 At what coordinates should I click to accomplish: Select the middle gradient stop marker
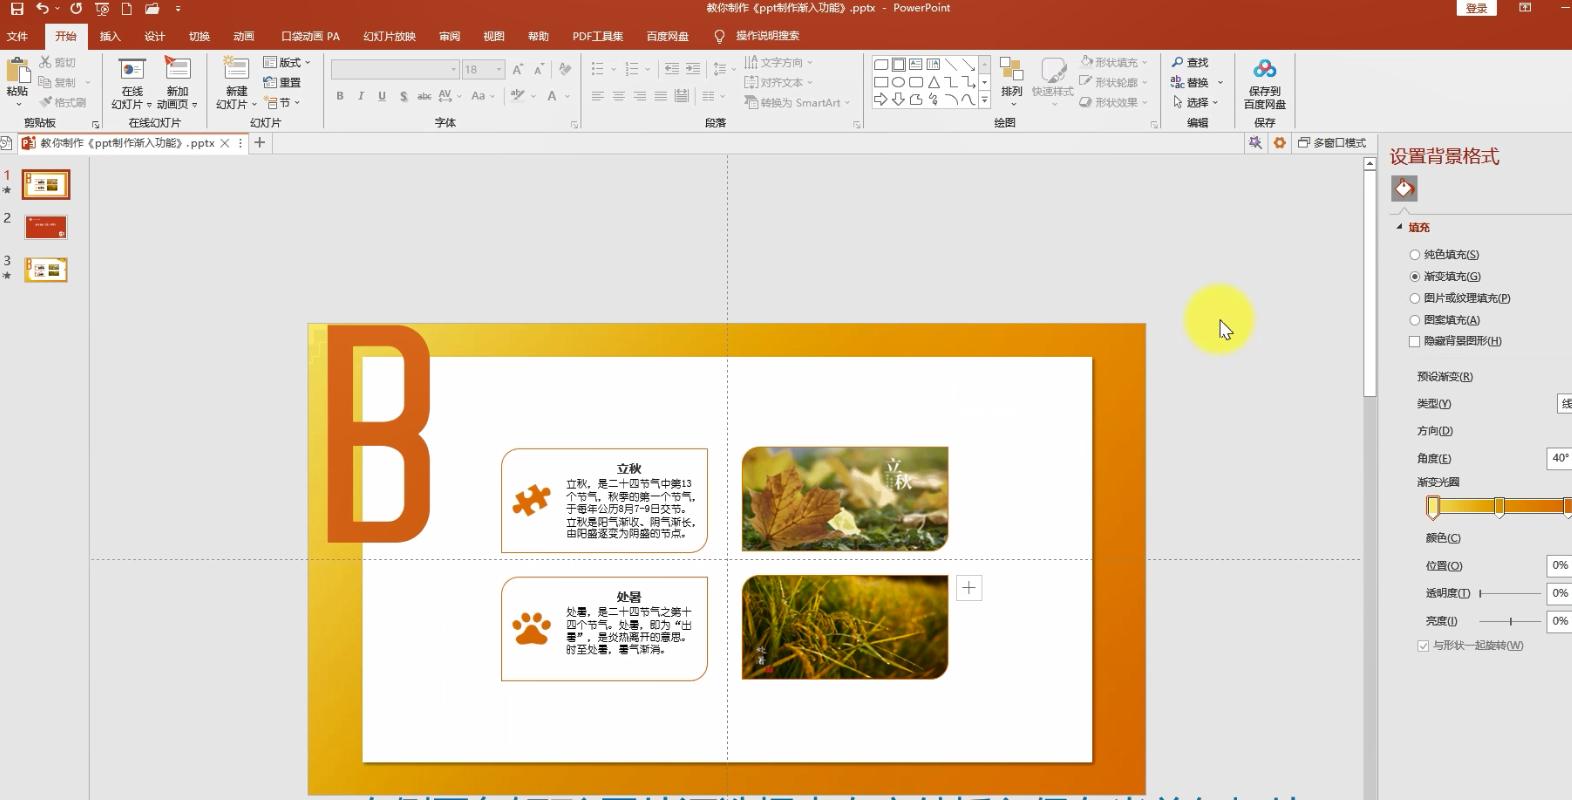tap(1499, 507)
